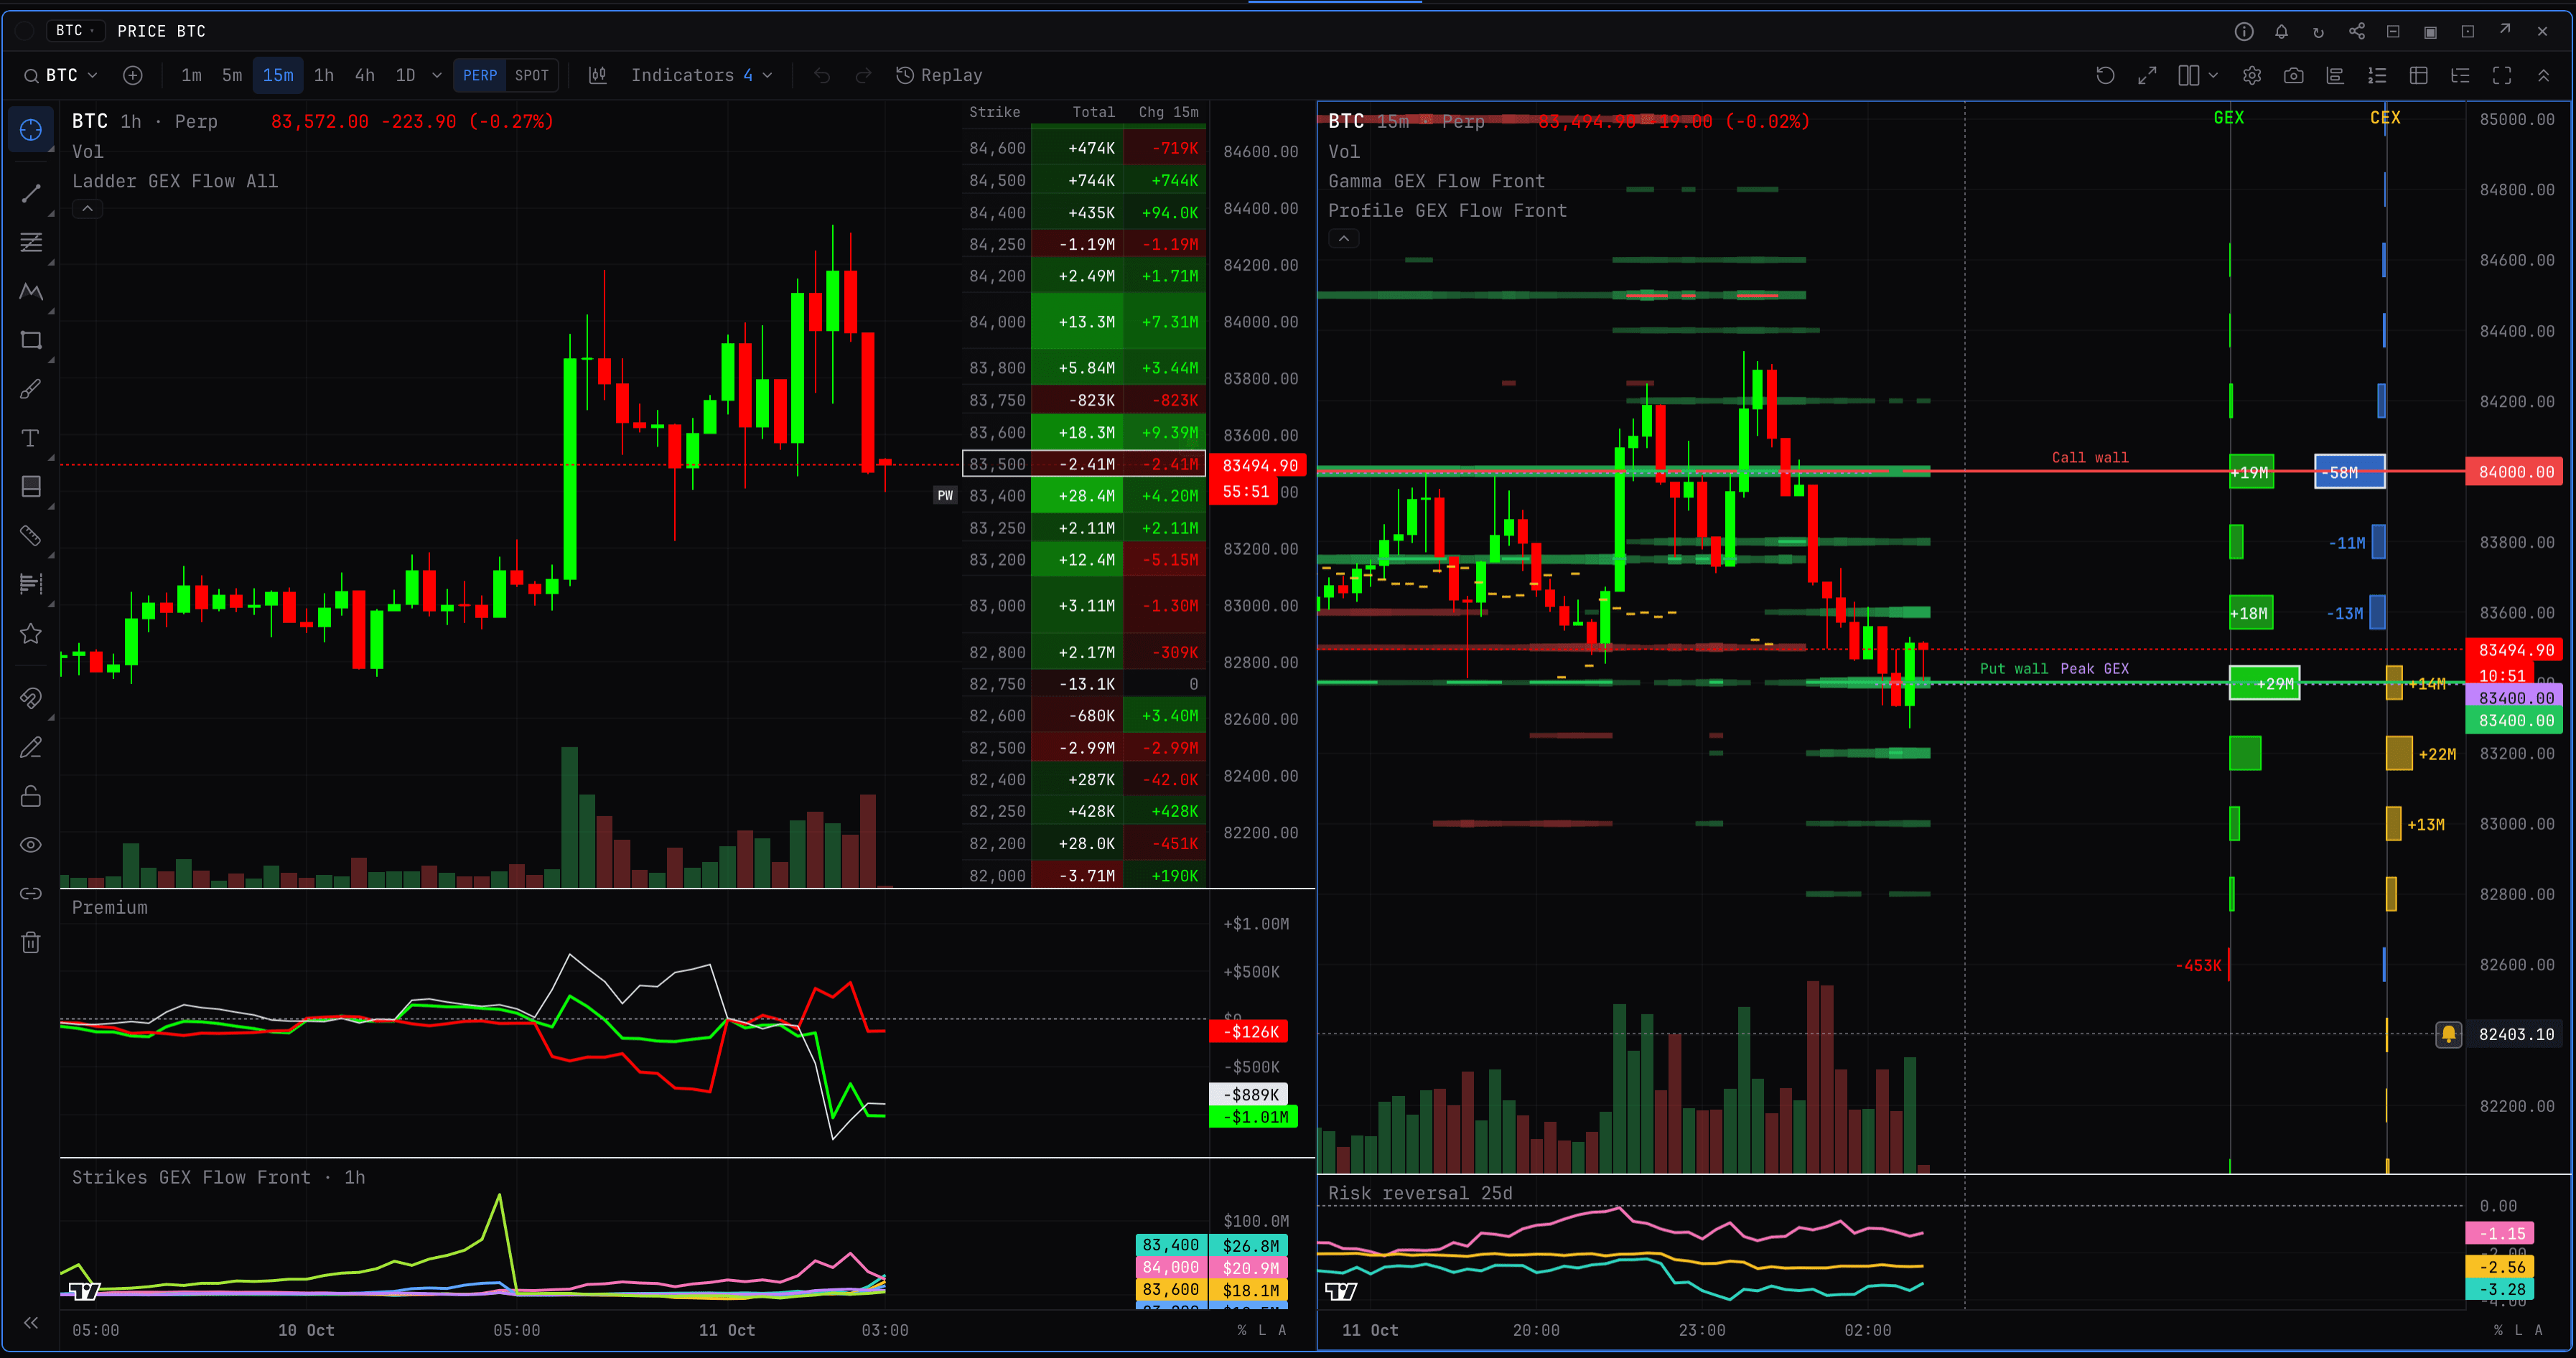This screenshot has height=1358, width=2576.
Task: Open the ruler measure tool
Action: click(31, 535)
